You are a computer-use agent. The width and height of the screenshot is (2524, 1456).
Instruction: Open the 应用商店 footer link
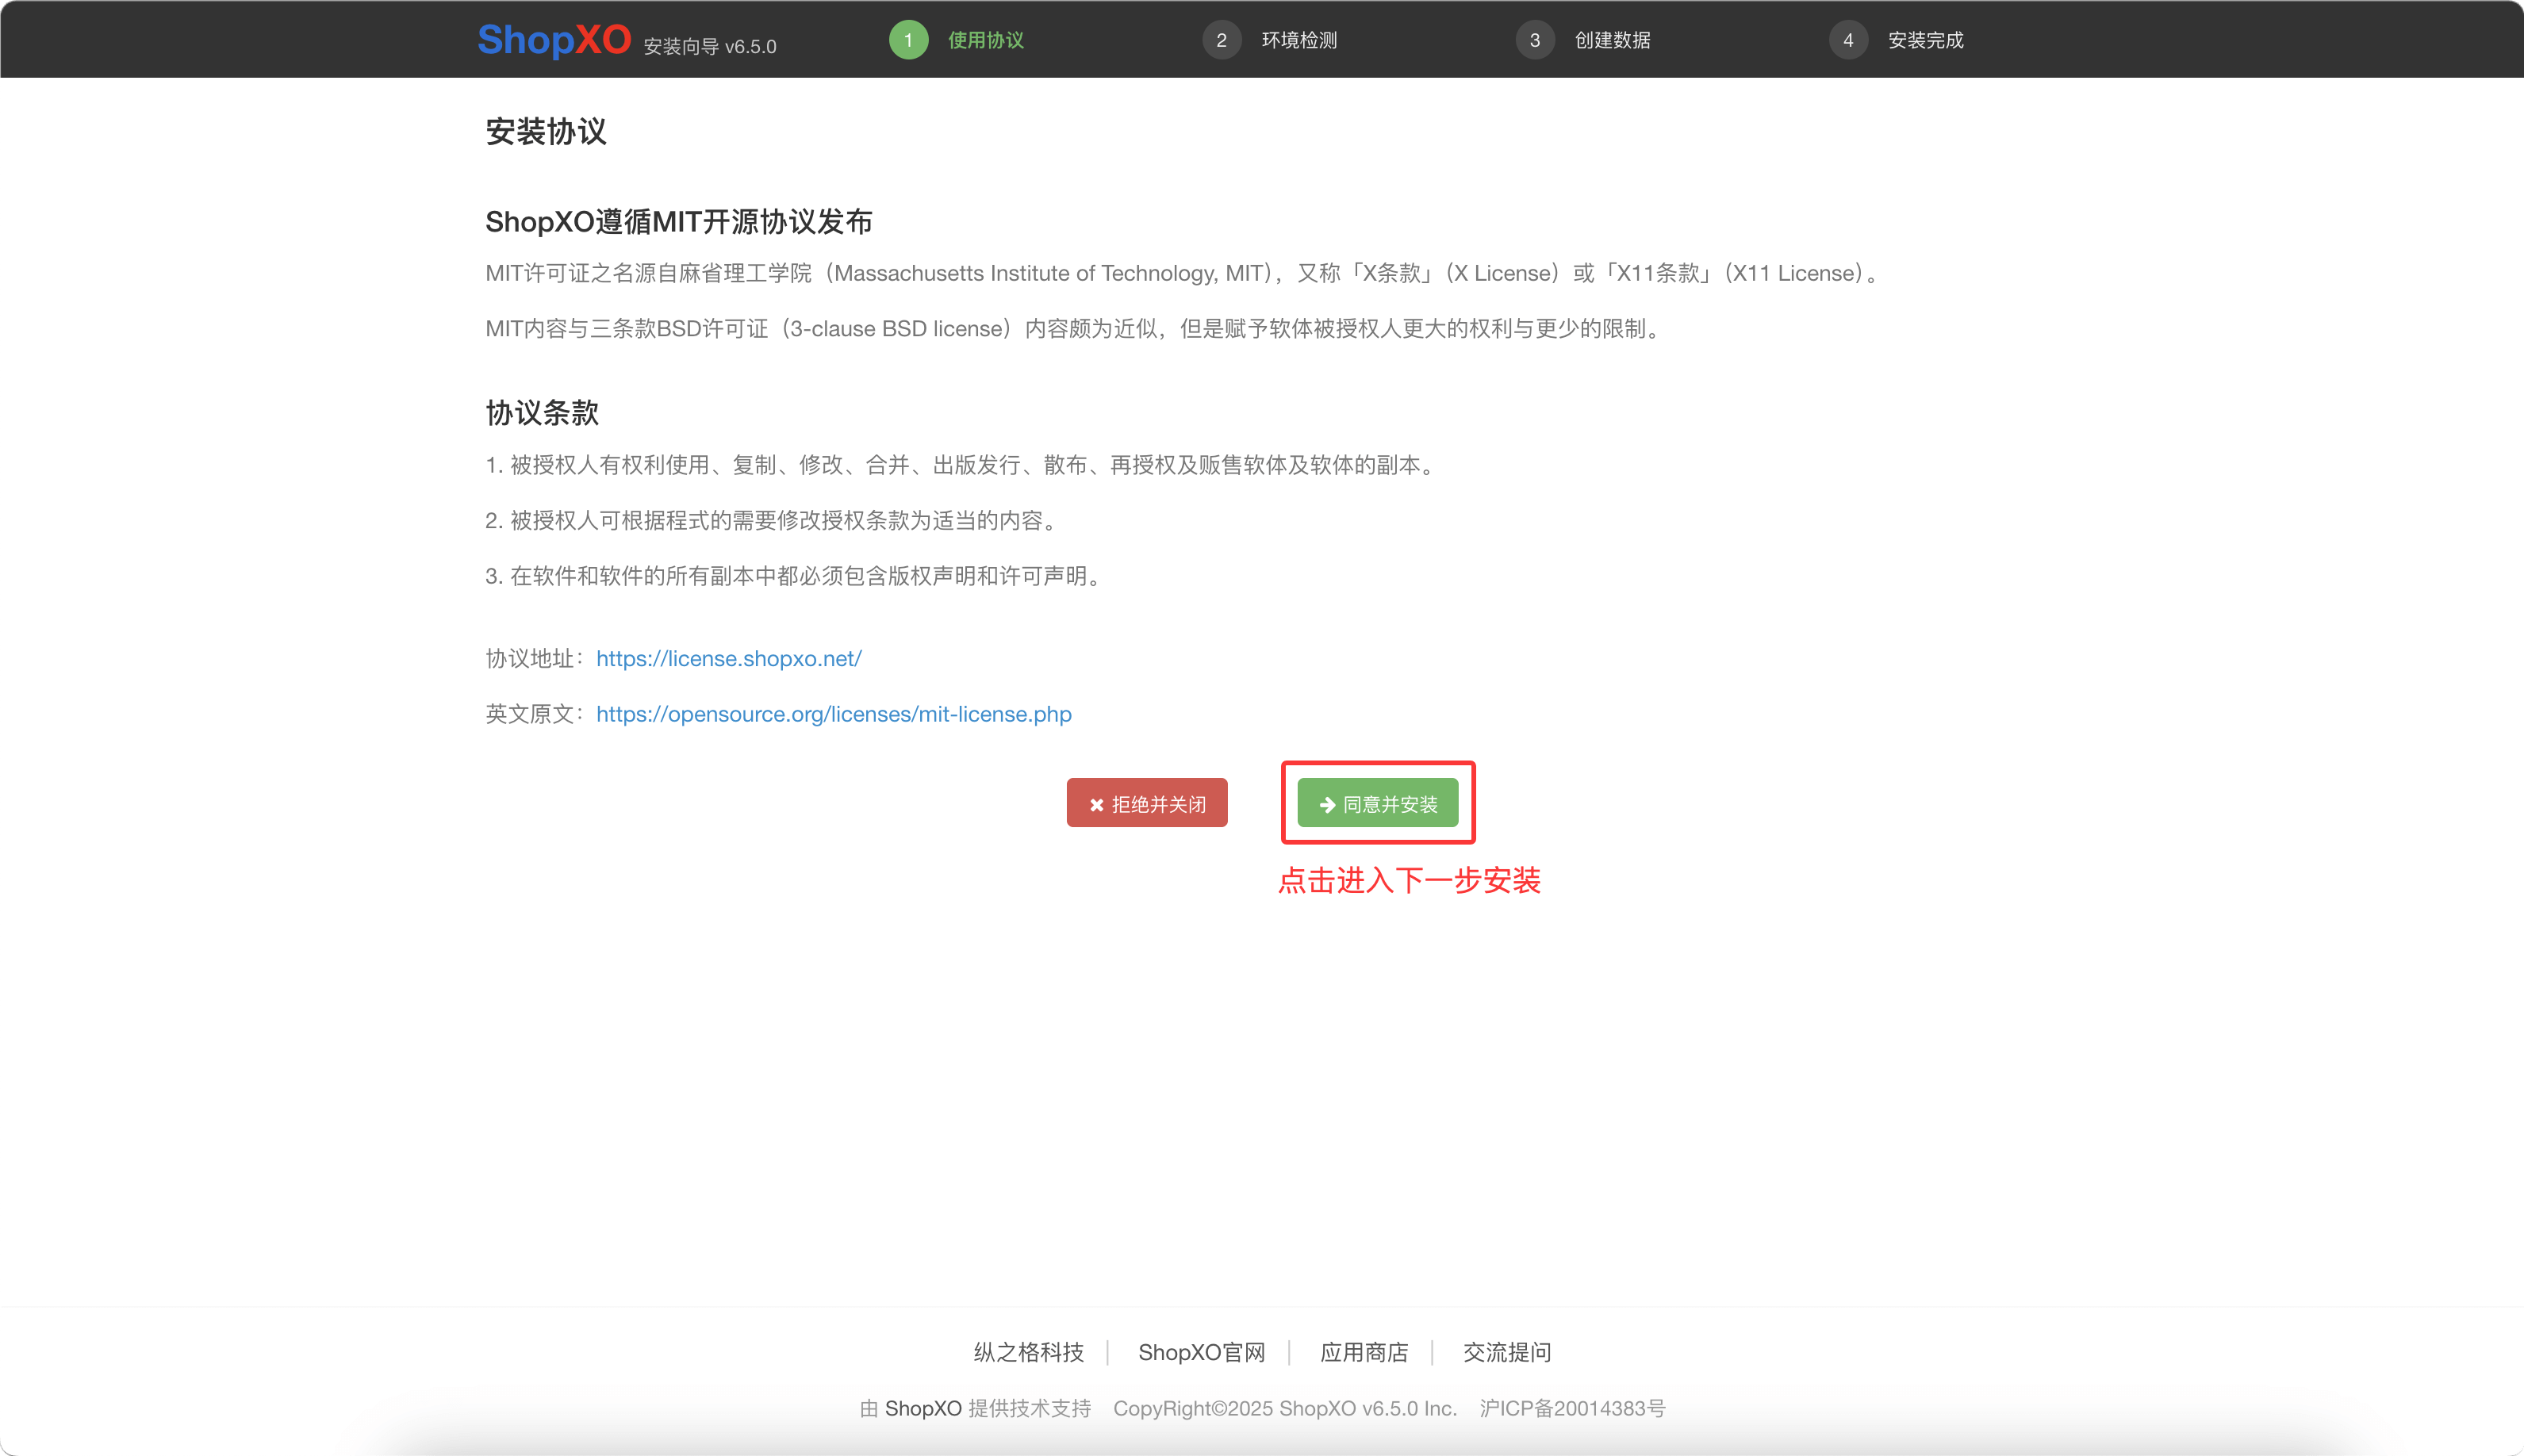point(1364,1352)
